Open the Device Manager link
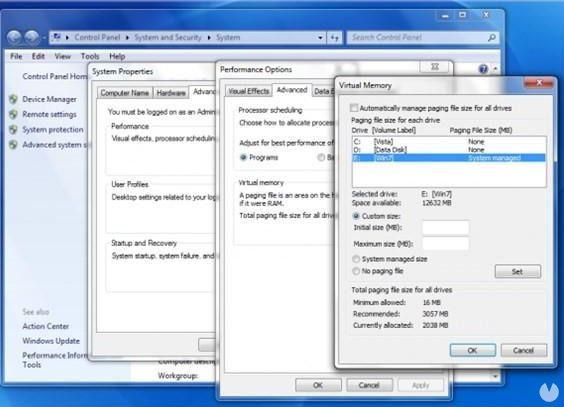 (x=49, y=99)
